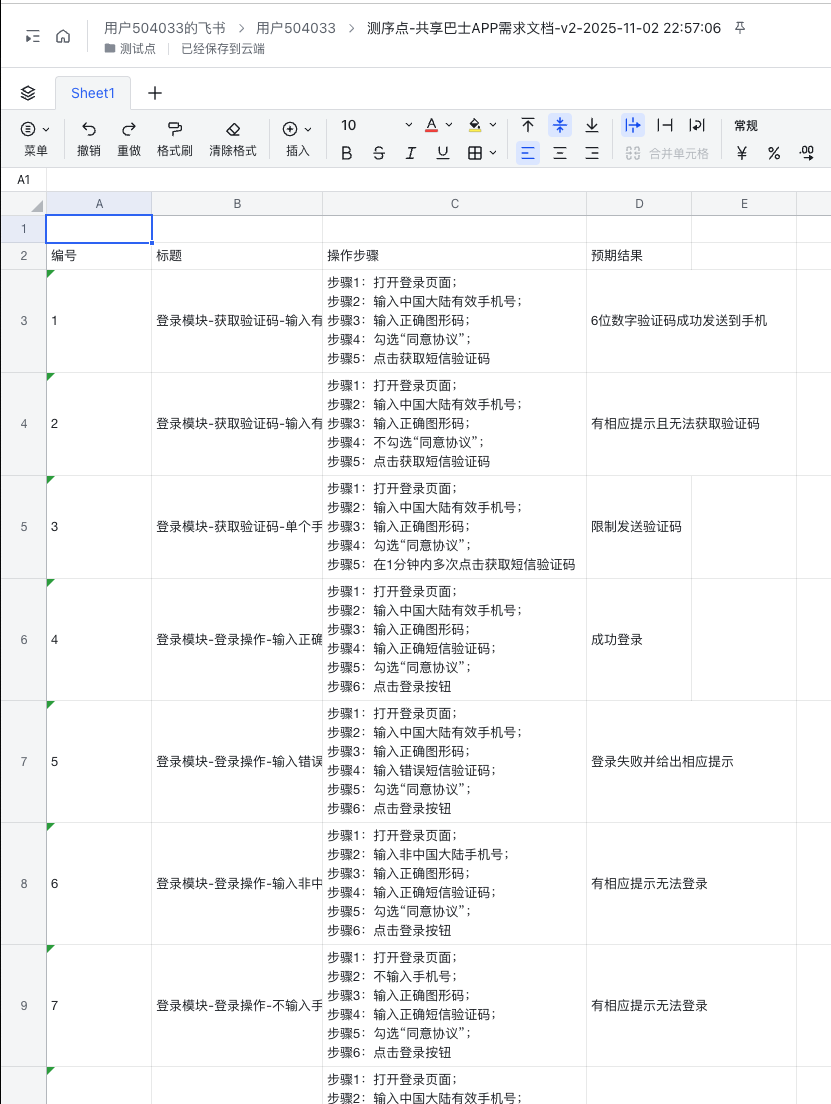Select row 5 header

coord(23,527)
